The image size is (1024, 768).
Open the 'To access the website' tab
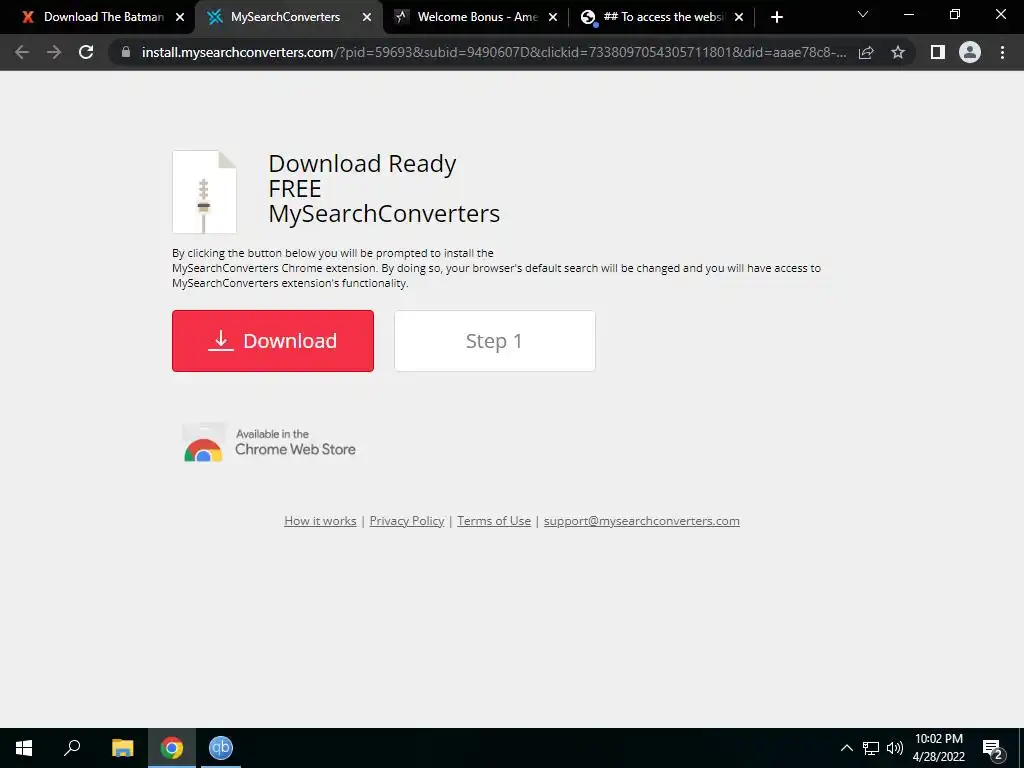coord(663,18)
